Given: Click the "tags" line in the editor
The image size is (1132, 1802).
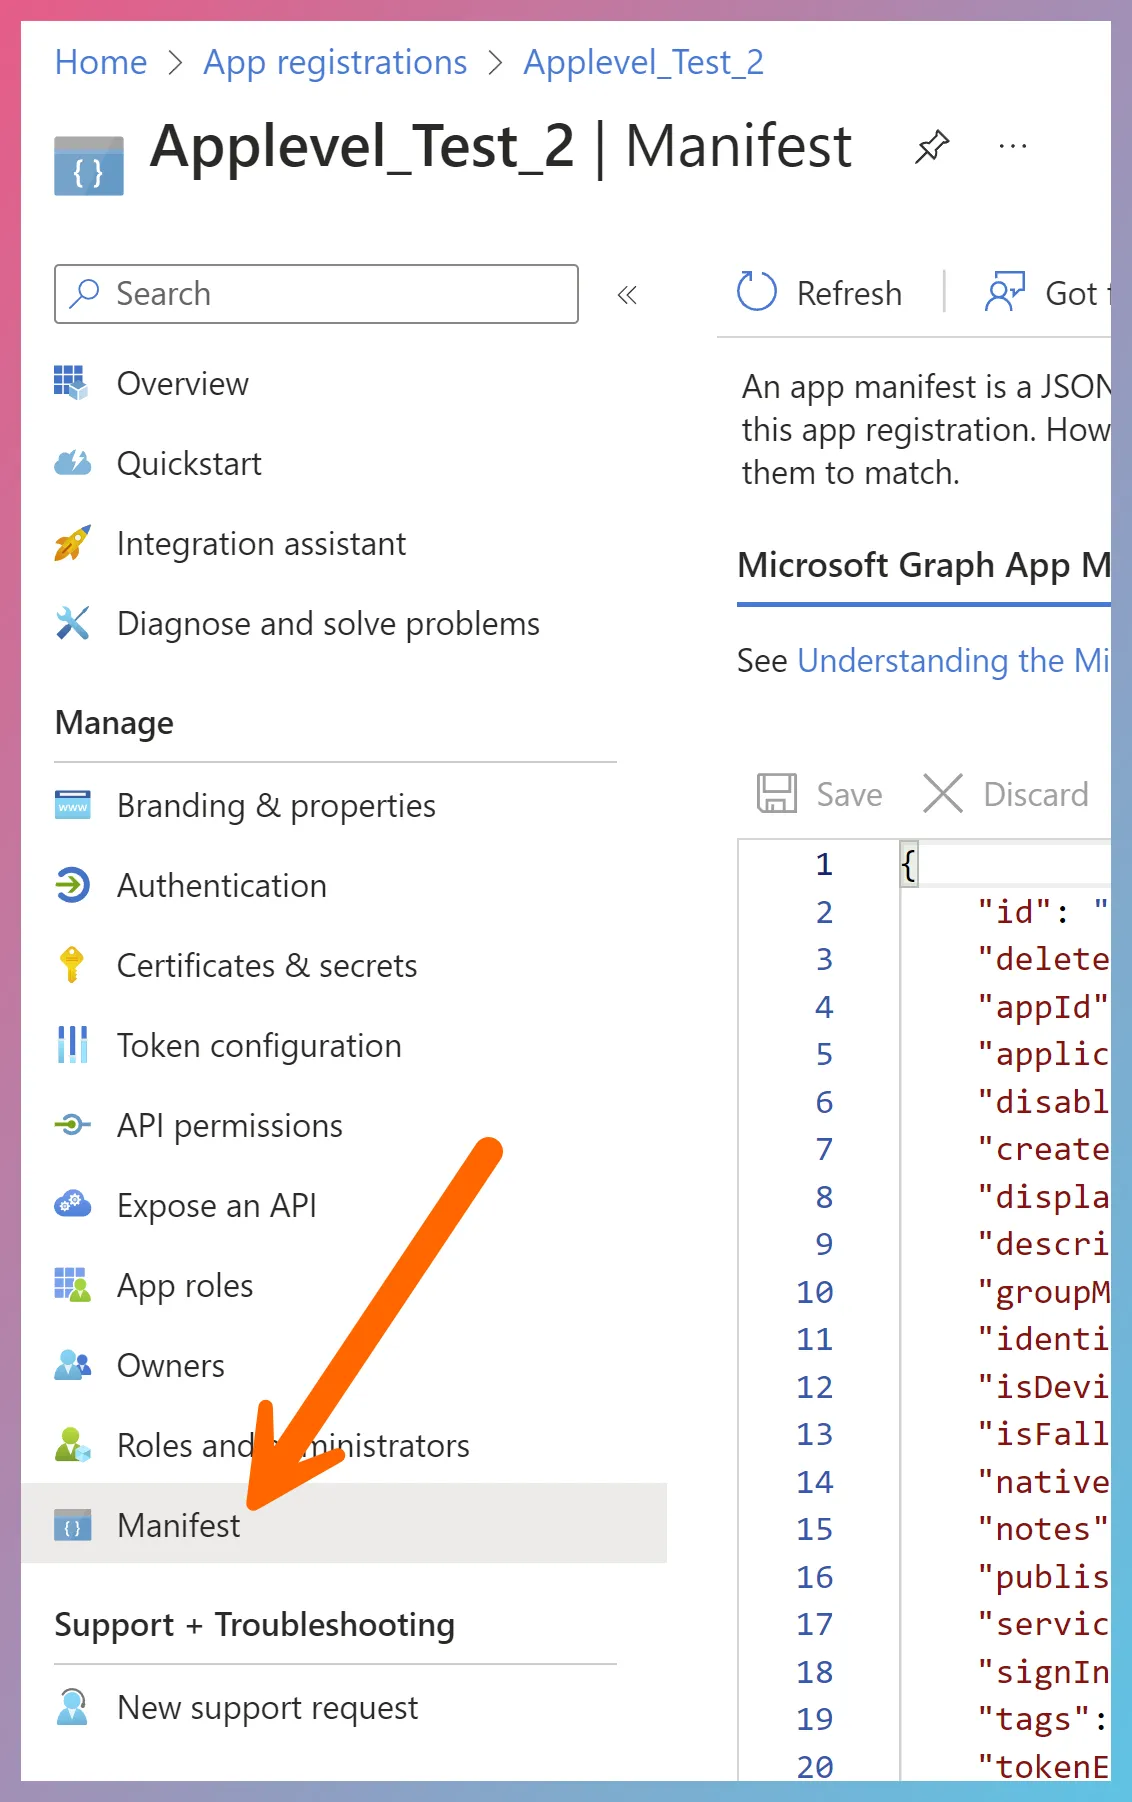Looking at the screenshot, I should (1043, 1718).
